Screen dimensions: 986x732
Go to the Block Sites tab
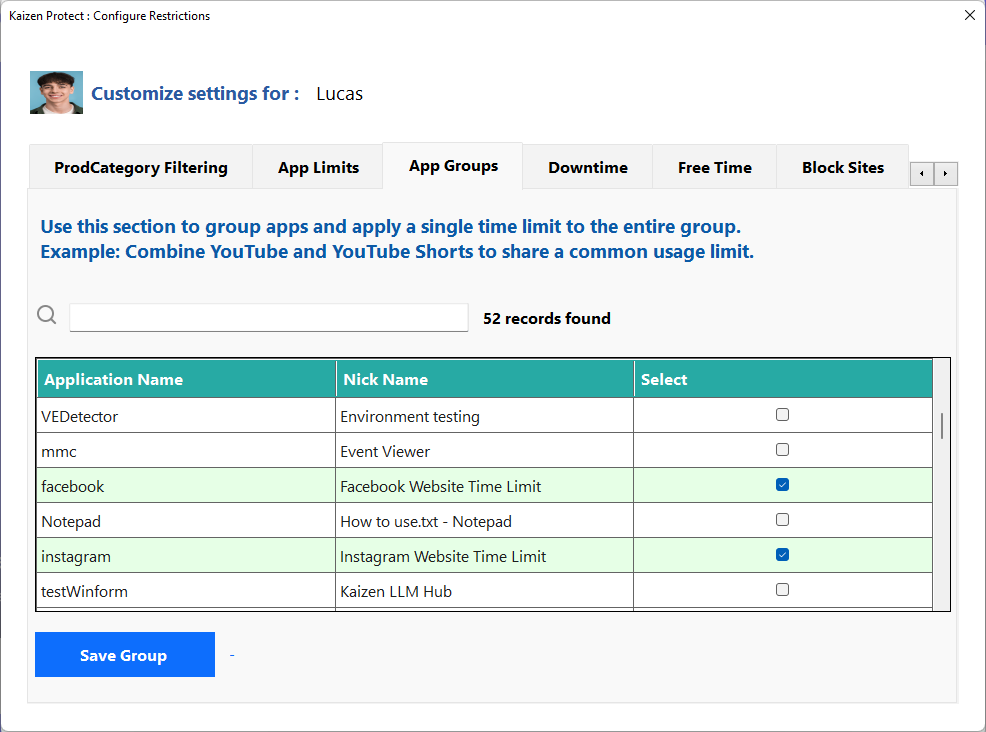click(842, 167)
